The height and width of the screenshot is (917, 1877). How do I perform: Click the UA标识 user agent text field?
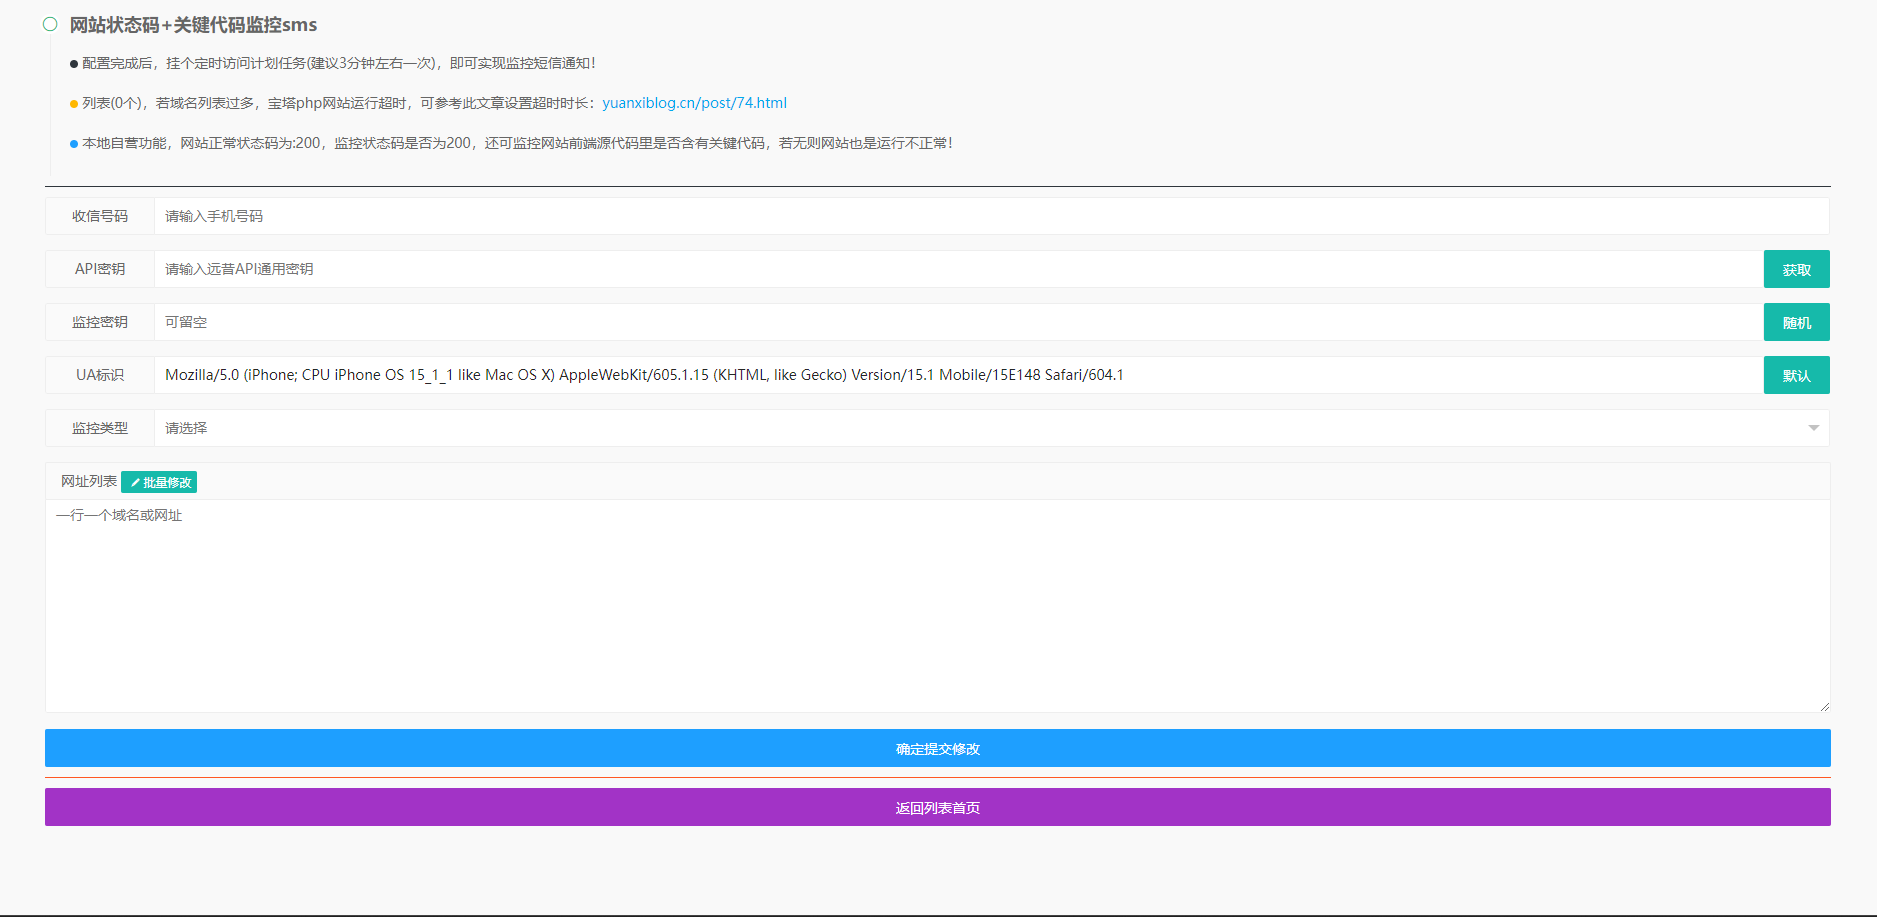click(957, 375)
